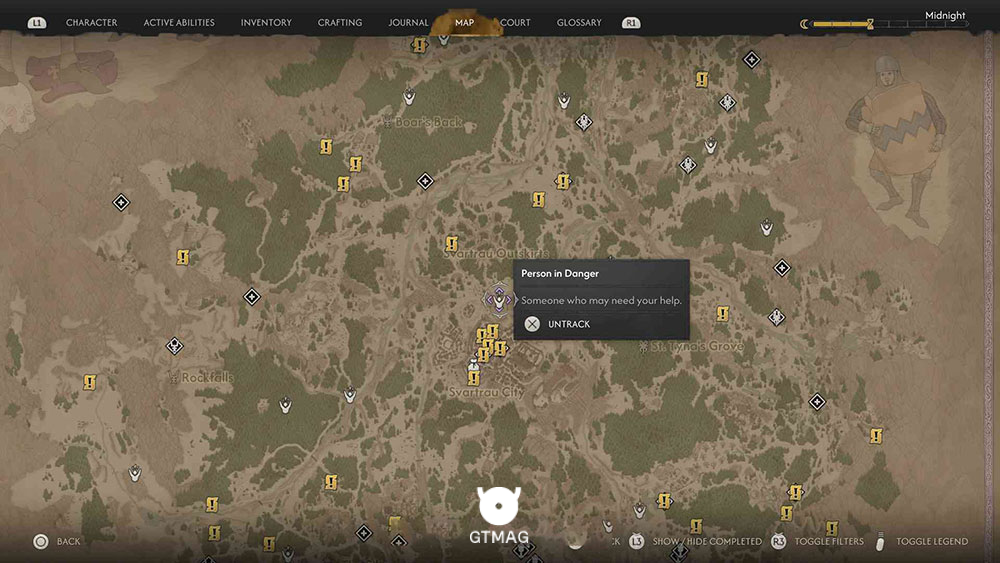Click the Back button
The width and height of the screenshot is (1000, 563).
tap(68, 541)
